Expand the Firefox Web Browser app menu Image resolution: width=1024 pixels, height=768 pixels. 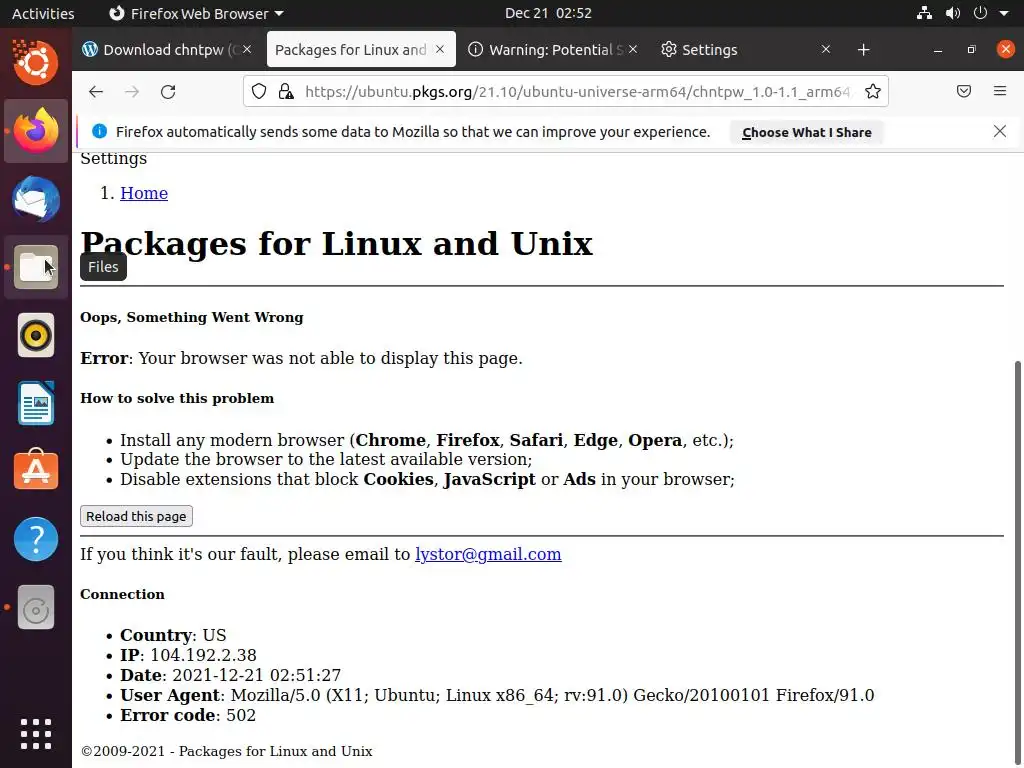click(x=195, y=13)
